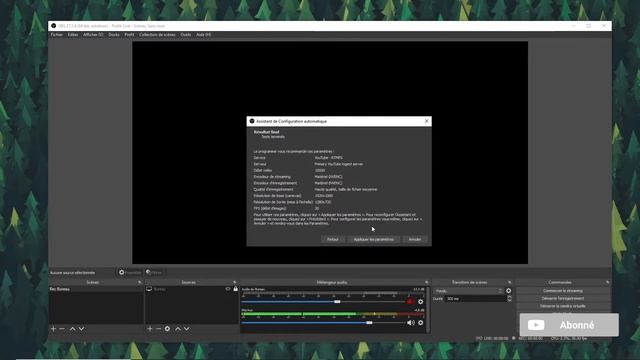Remove selected source with minus icon
The height and width of the screenshot is (360, 640).
coord(158,329)
